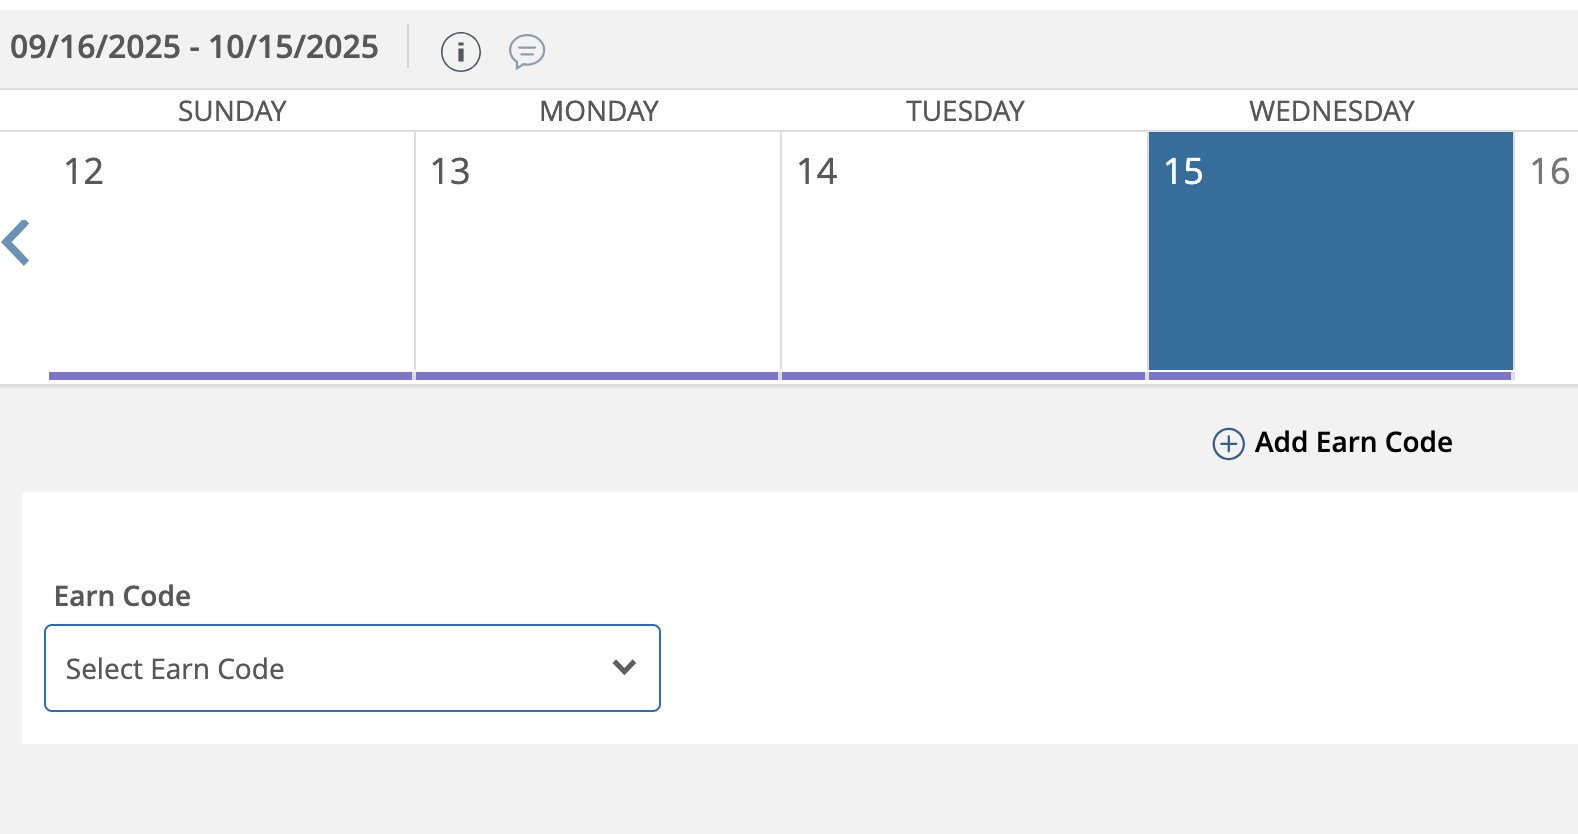Choose Tuesday the 14th day cell
The height and width of the screenshot is (834, 1578).
[x=963, y=250]
